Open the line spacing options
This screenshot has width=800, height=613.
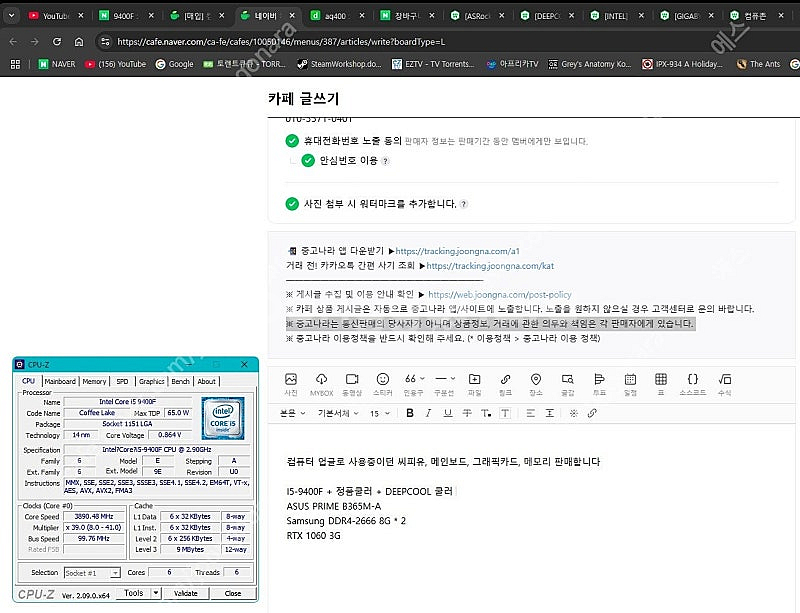point(549,413)
